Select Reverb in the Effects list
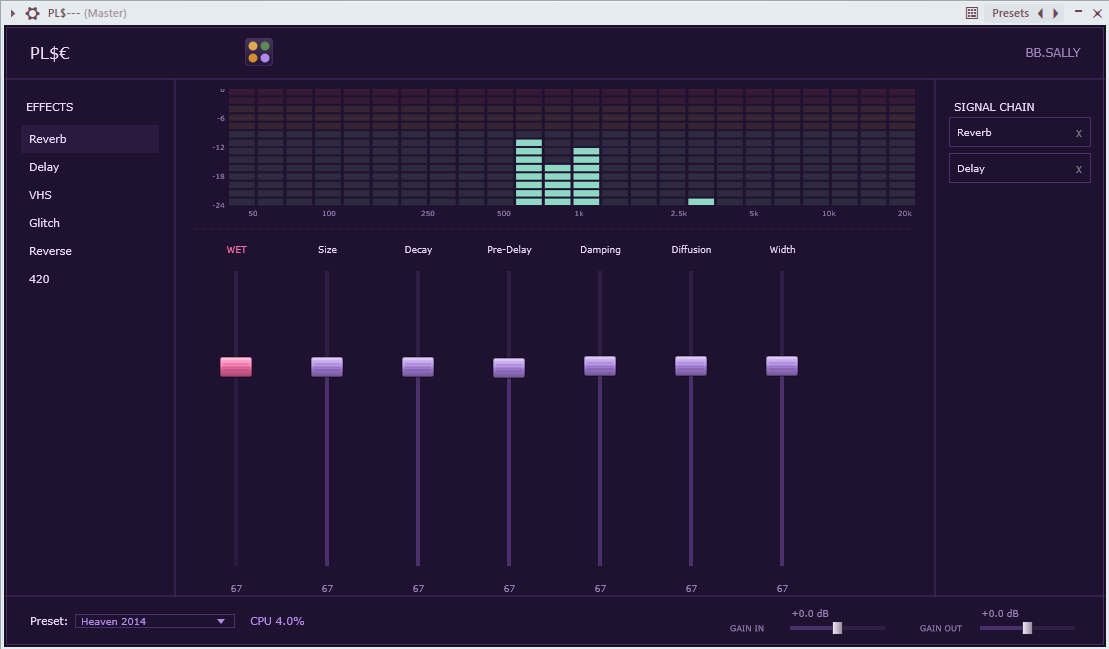This screenshot has height=649, width=1109. (x=90, y=139)
